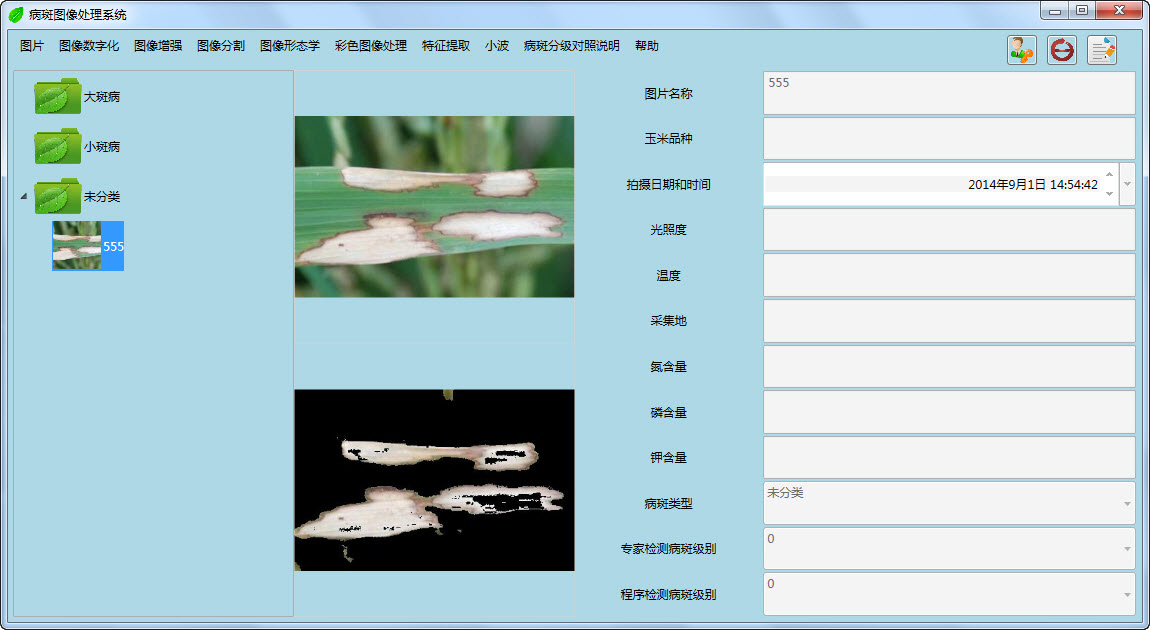The image size is (1150, 630).
Task: Open the 未分类 folder icon
Action: pyautogui.click(x=57, y=196)
